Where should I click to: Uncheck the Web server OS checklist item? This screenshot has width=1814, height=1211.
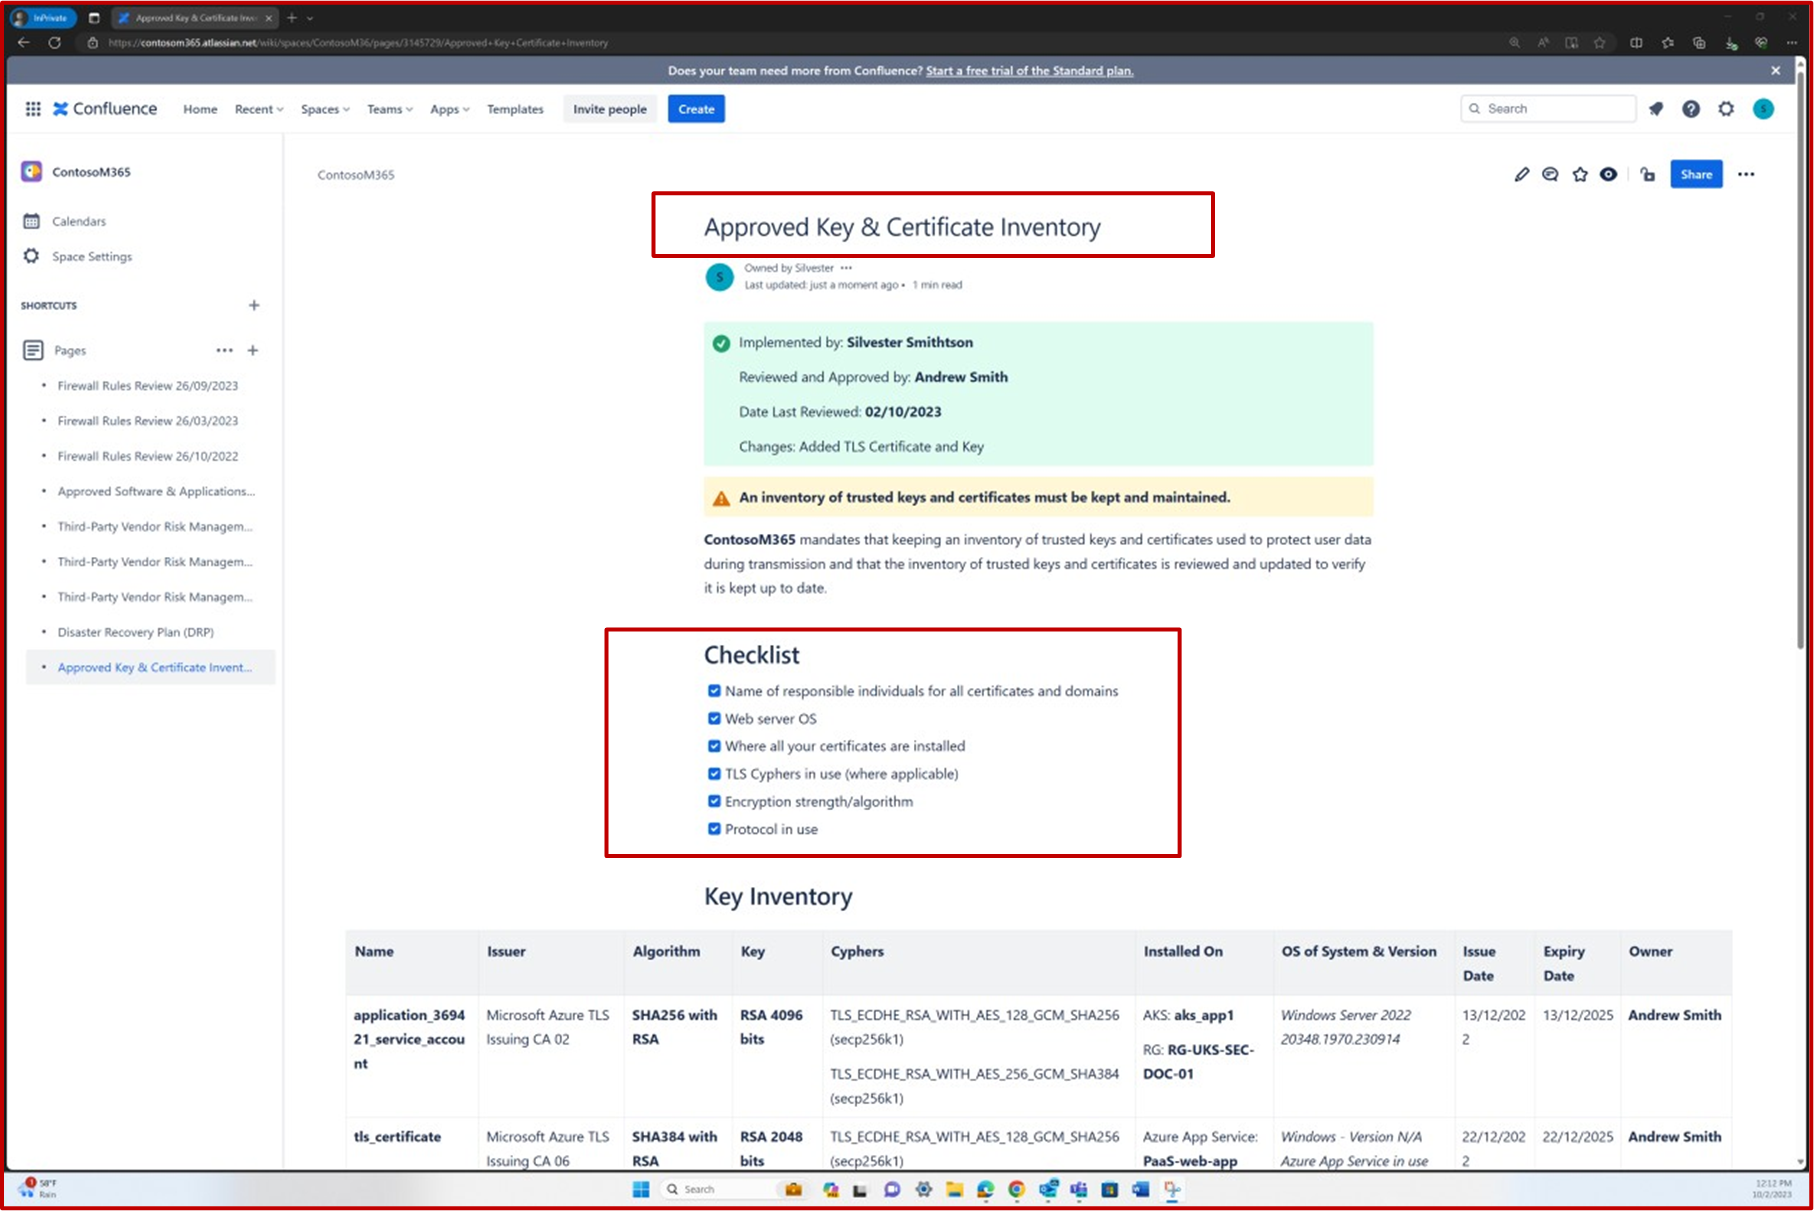click(714, 718)
